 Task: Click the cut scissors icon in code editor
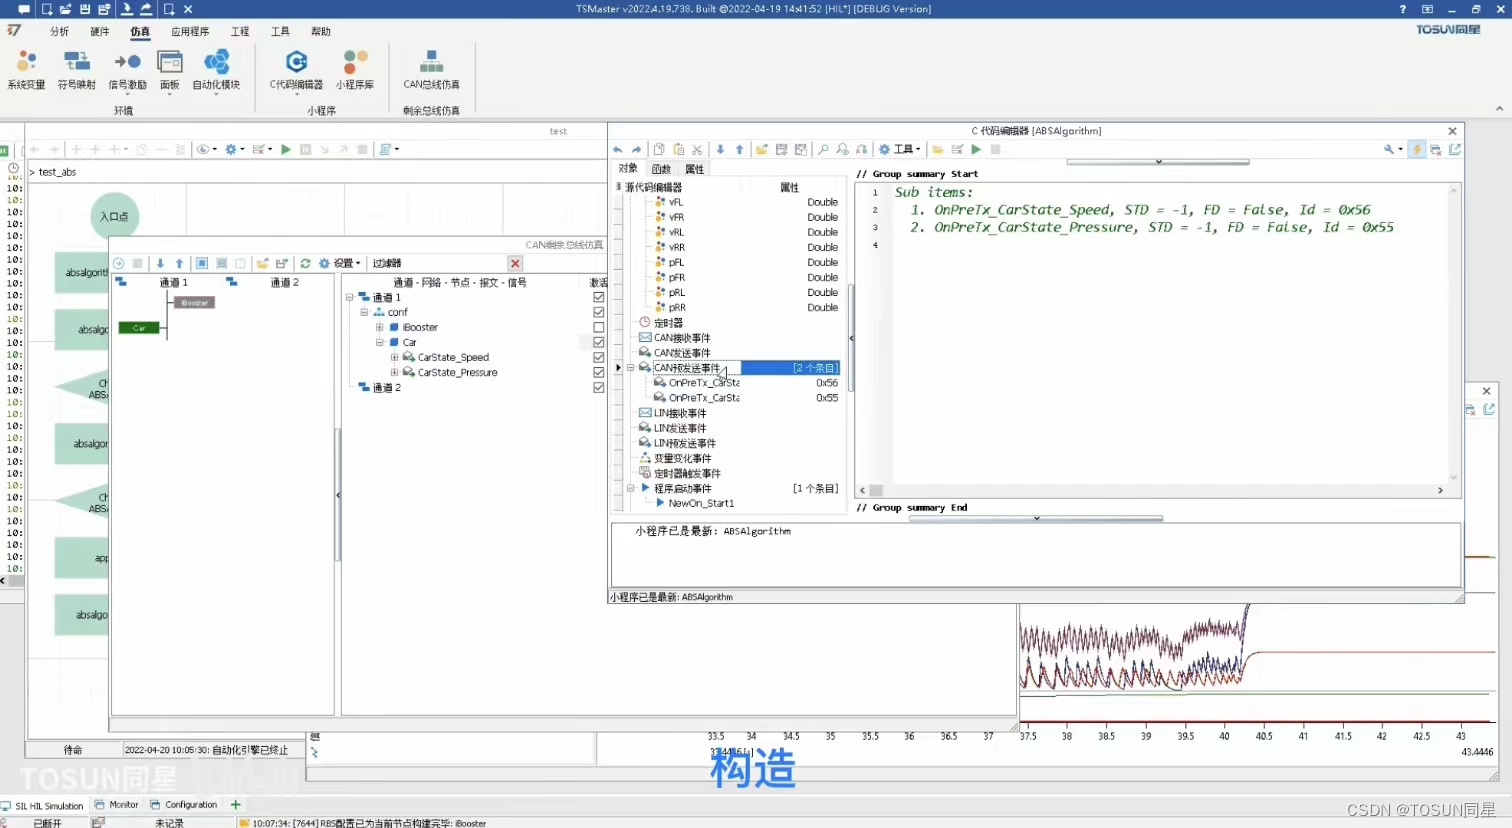tap(698, 150)
